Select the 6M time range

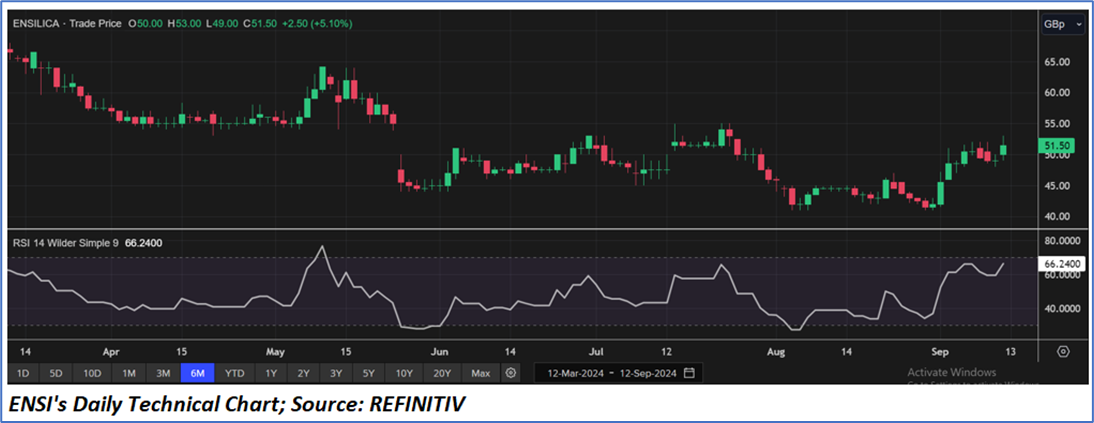pos(197,373)
